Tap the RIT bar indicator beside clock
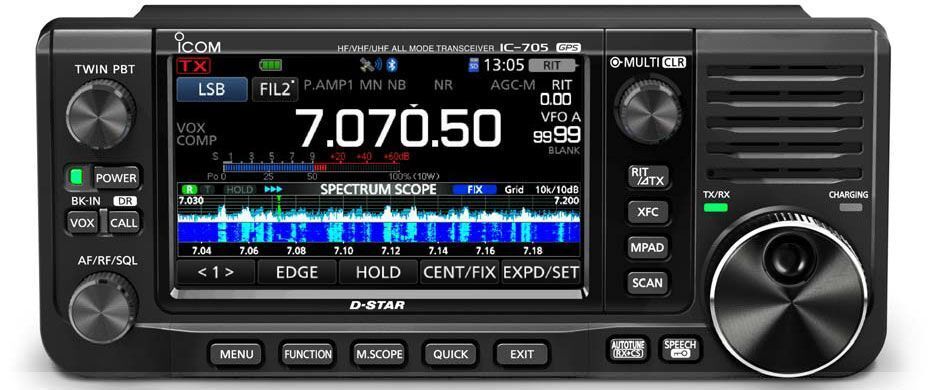 [x=553, y=65]
